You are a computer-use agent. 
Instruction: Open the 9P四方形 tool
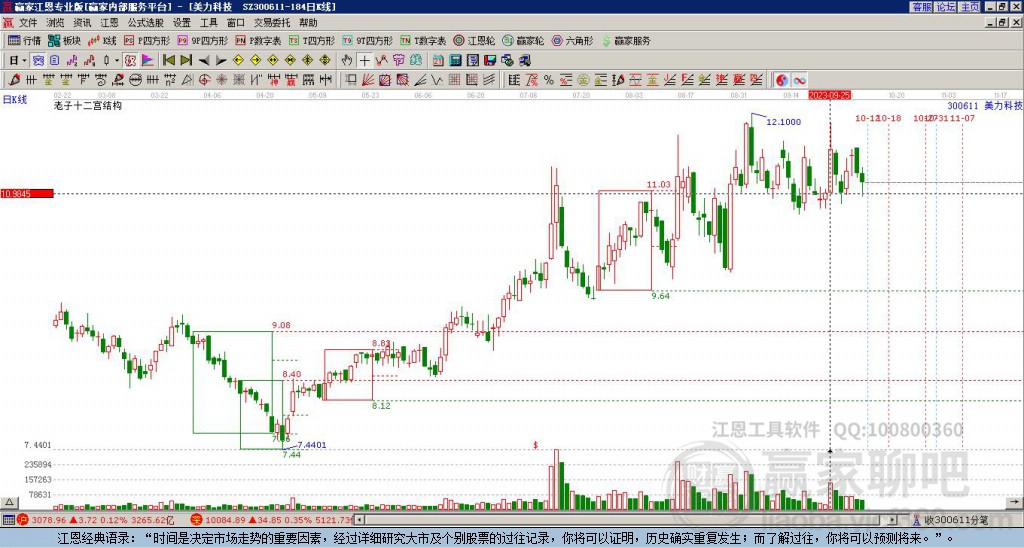click(203, 40)
